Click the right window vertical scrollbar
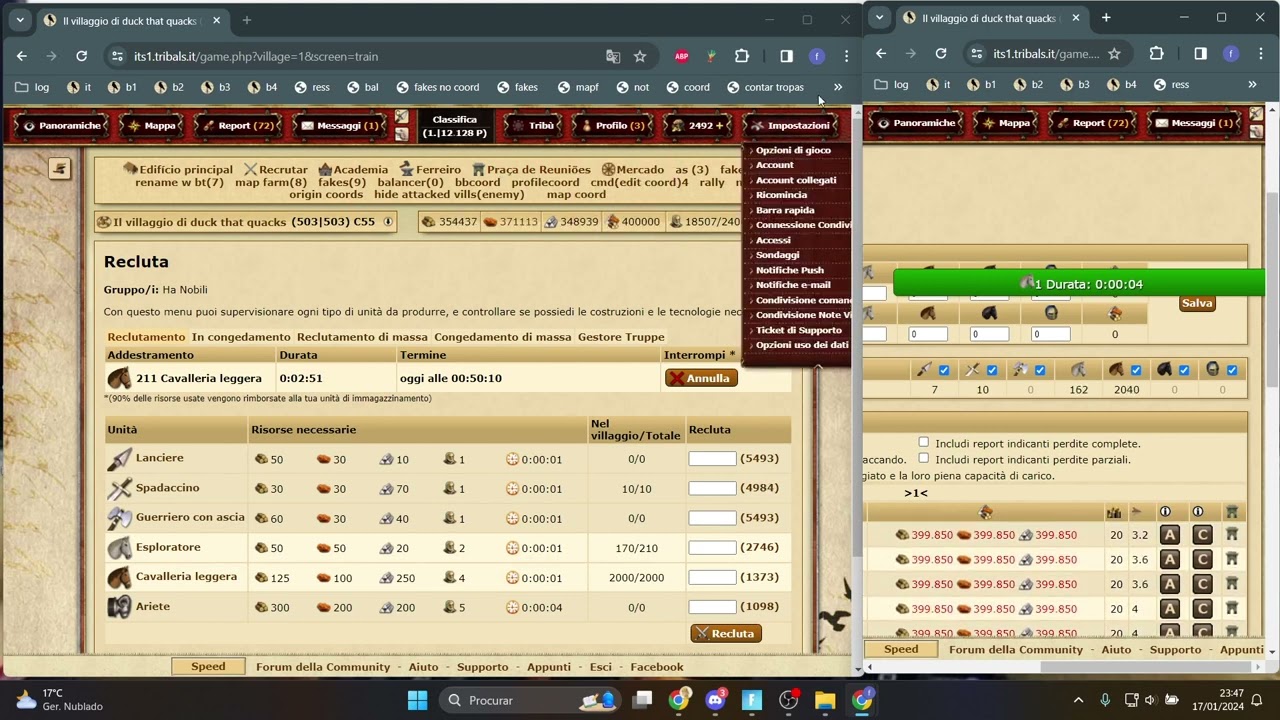Screen dimensions: 1280x720 [1272, 290]
